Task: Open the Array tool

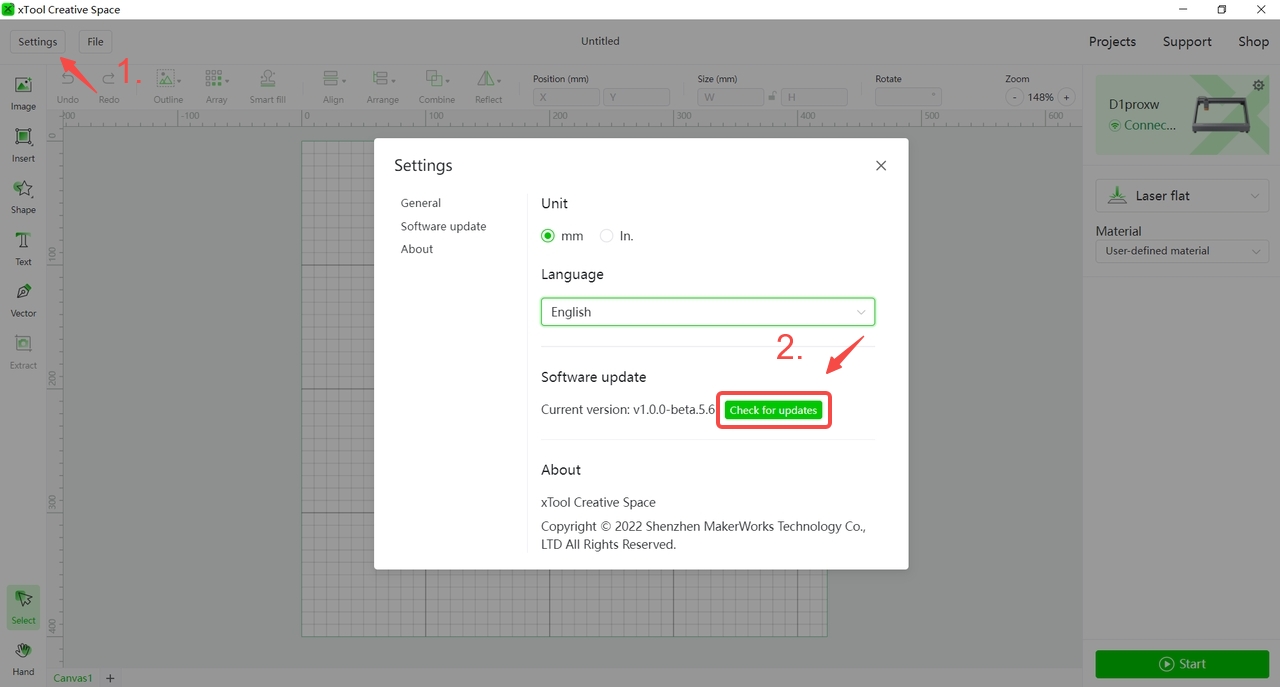Action: (217, 86)
